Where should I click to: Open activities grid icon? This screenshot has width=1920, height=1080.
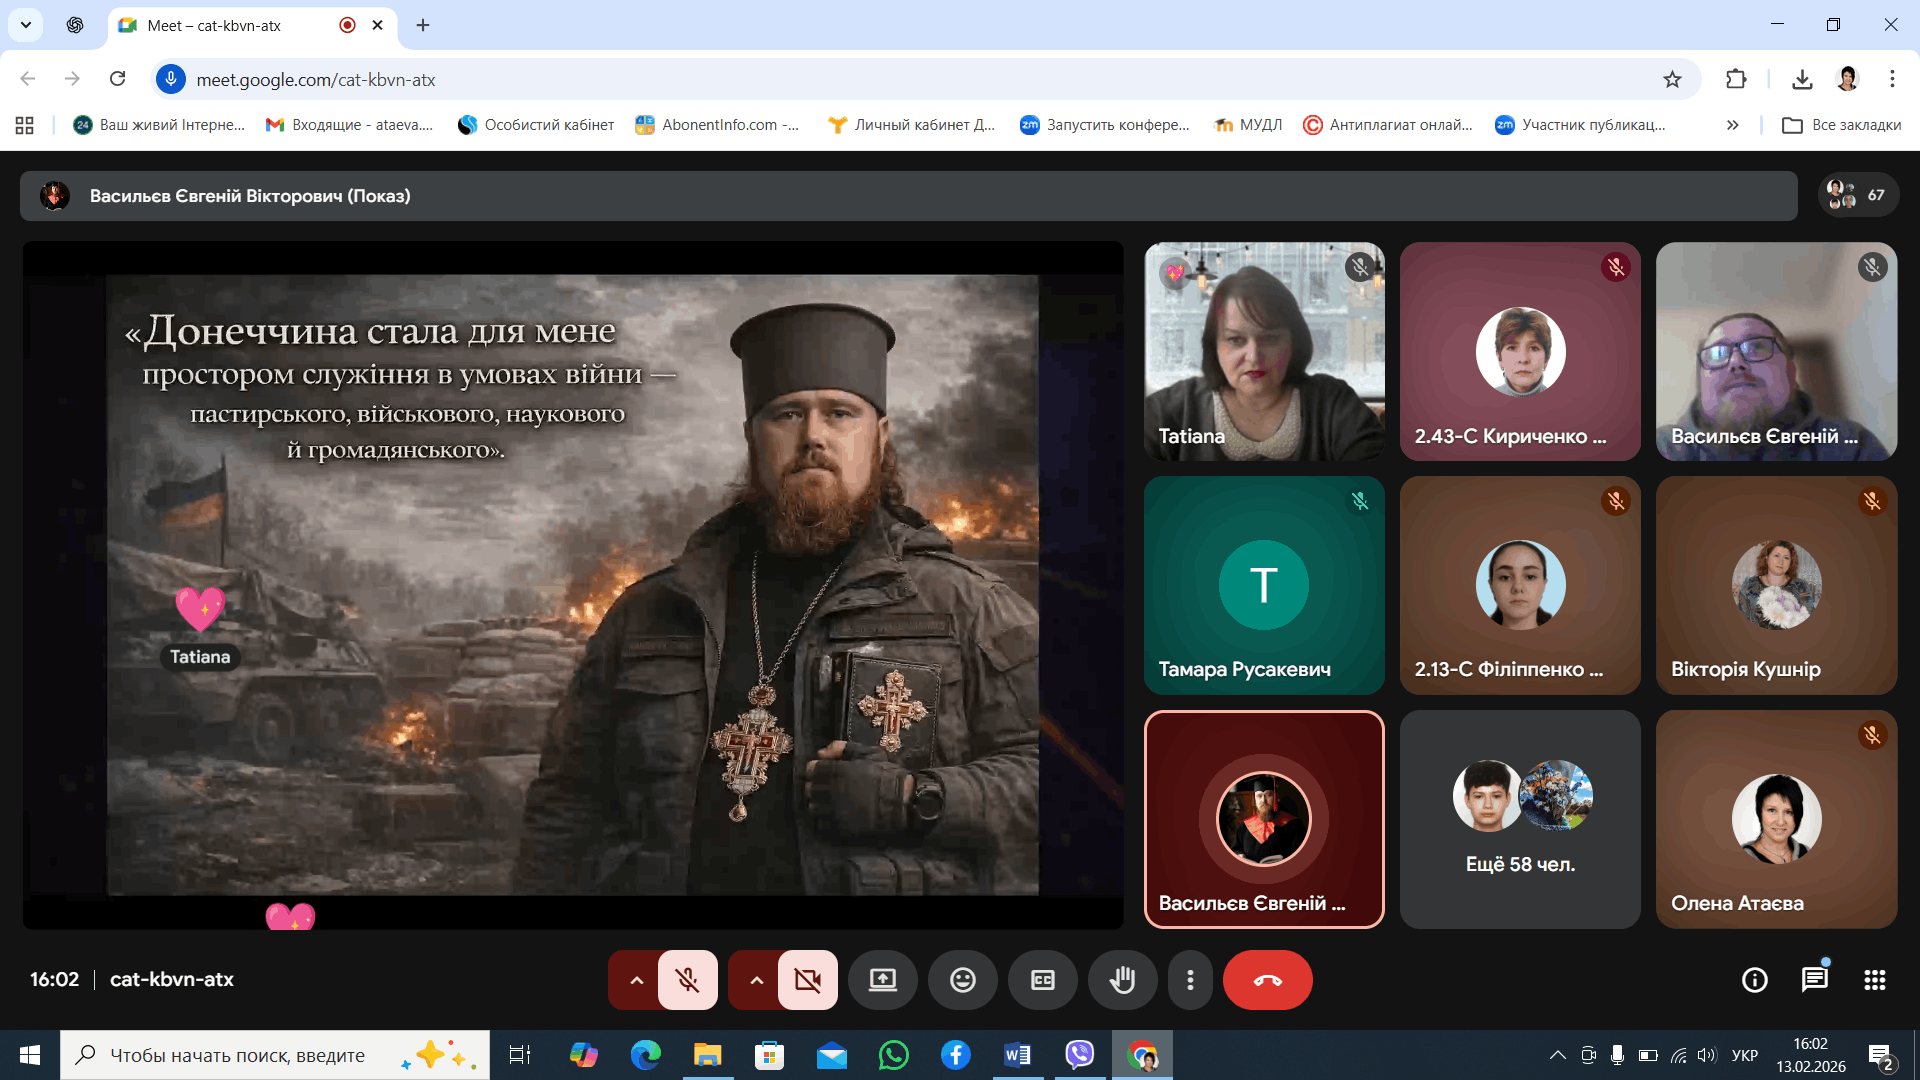[x=1874, y=980]
